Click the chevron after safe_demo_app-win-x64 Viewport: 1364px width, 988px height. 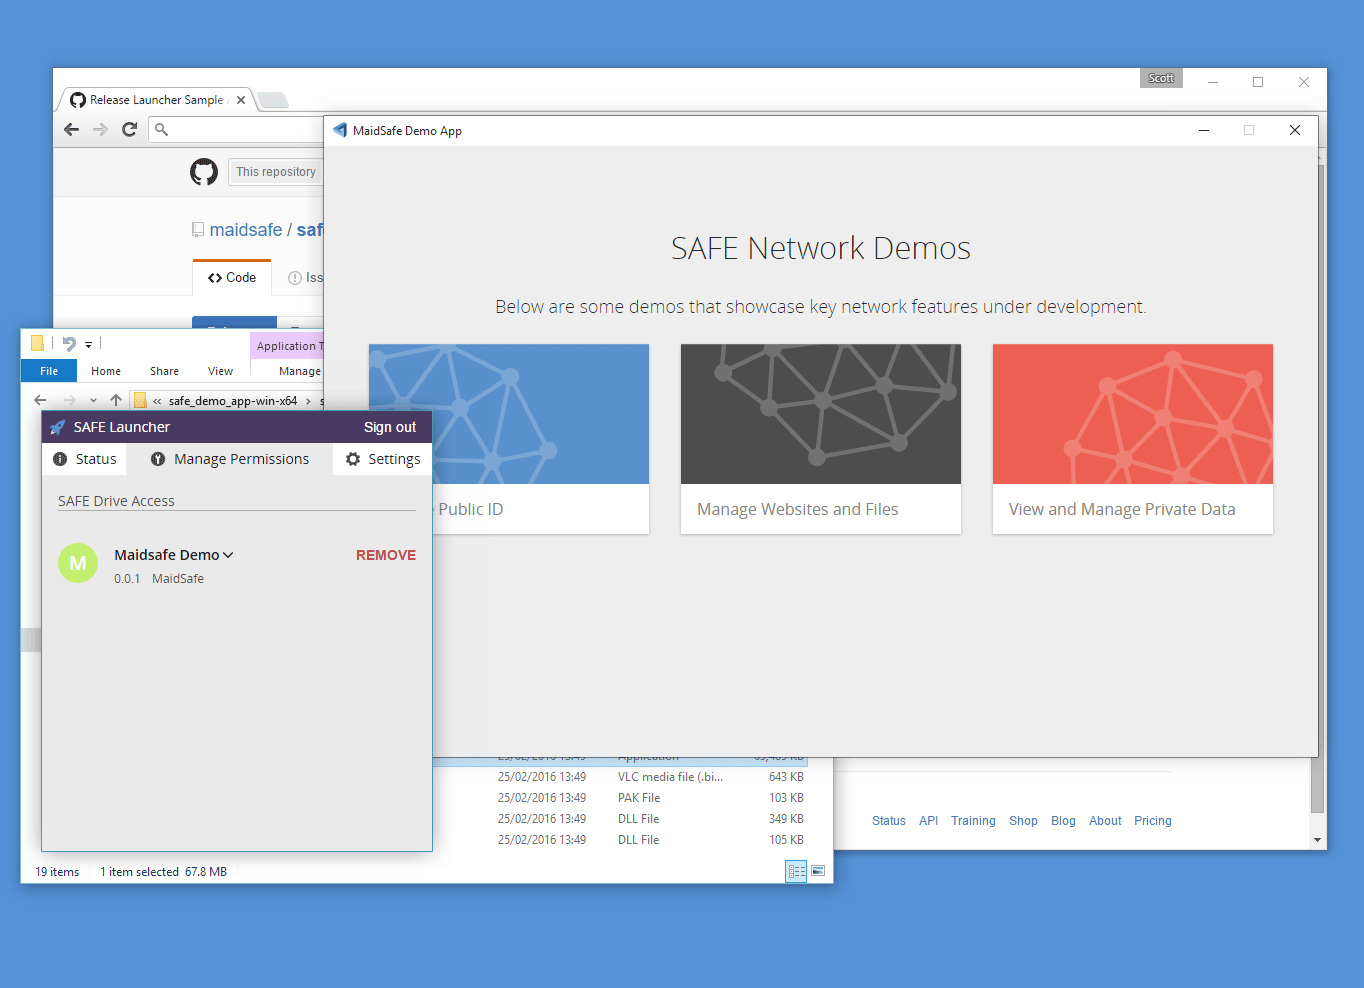[308, 401]
